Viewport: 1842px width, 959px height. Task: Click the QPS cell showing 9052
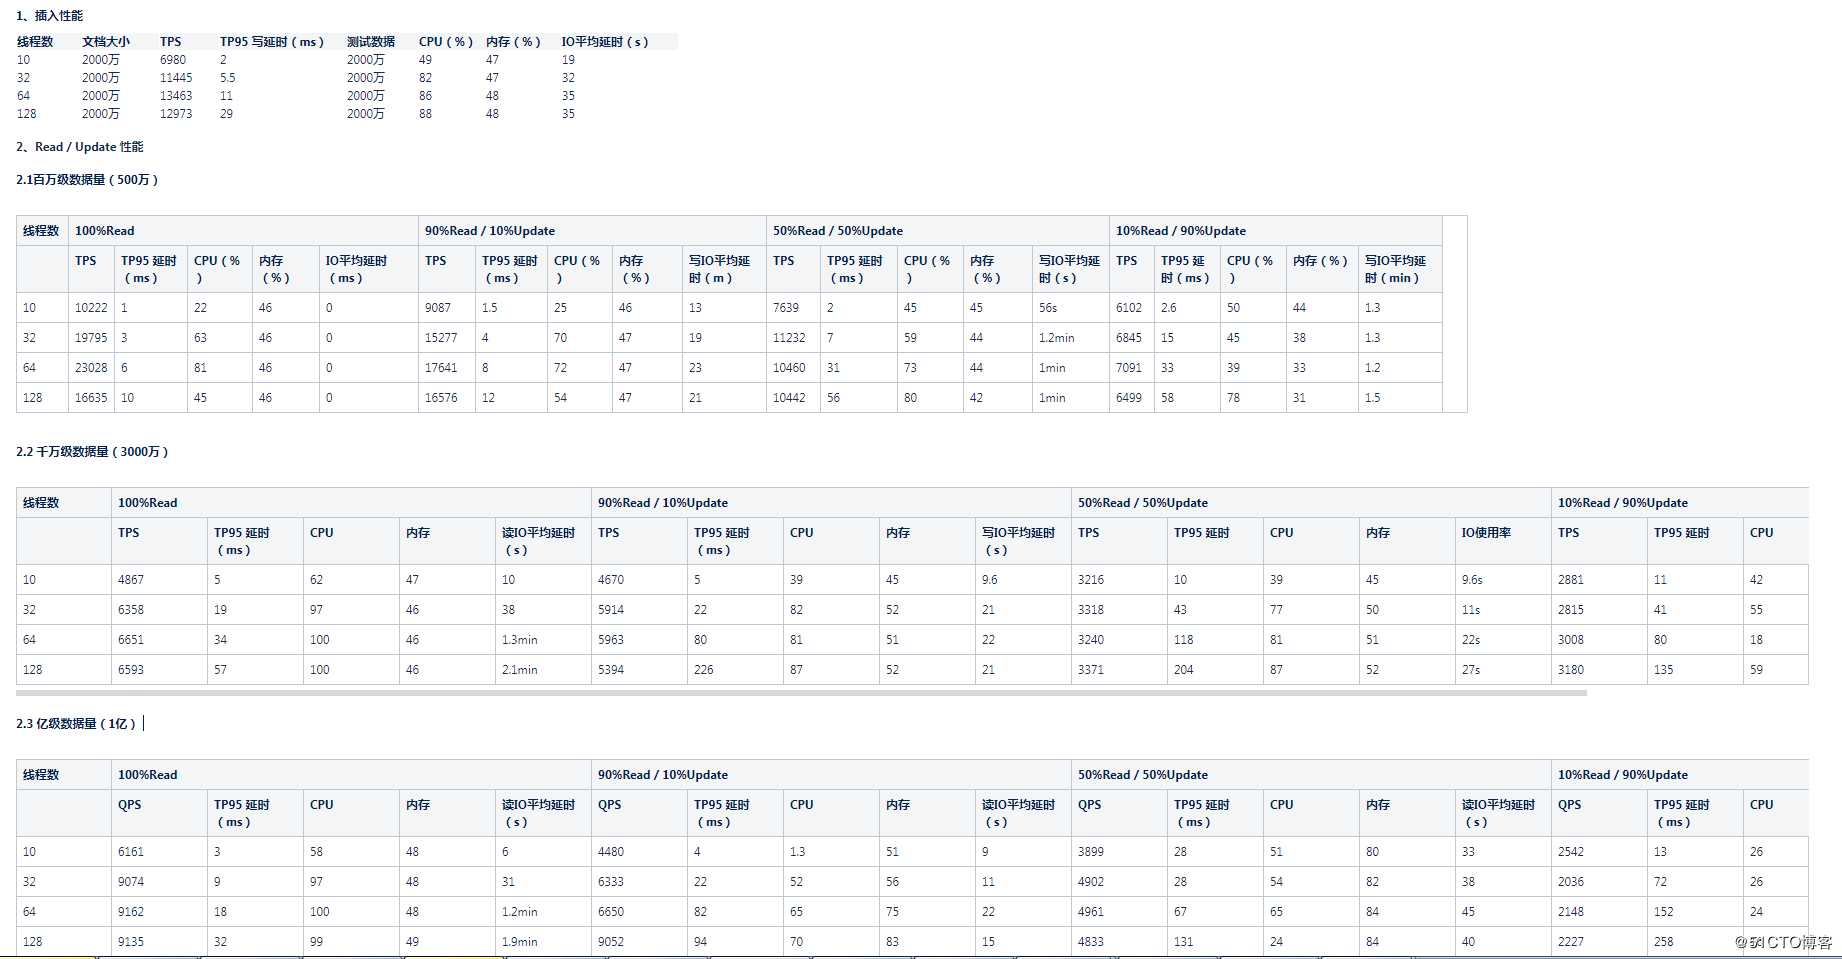611,942
